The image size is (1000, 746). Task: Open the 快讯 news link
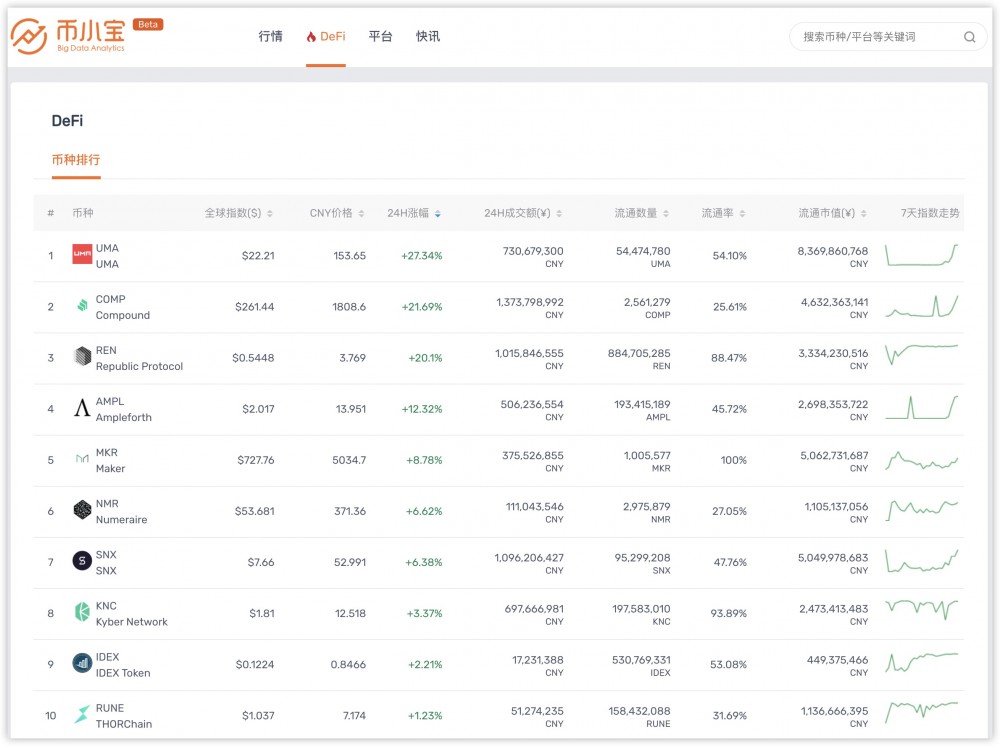click(428, 37)
